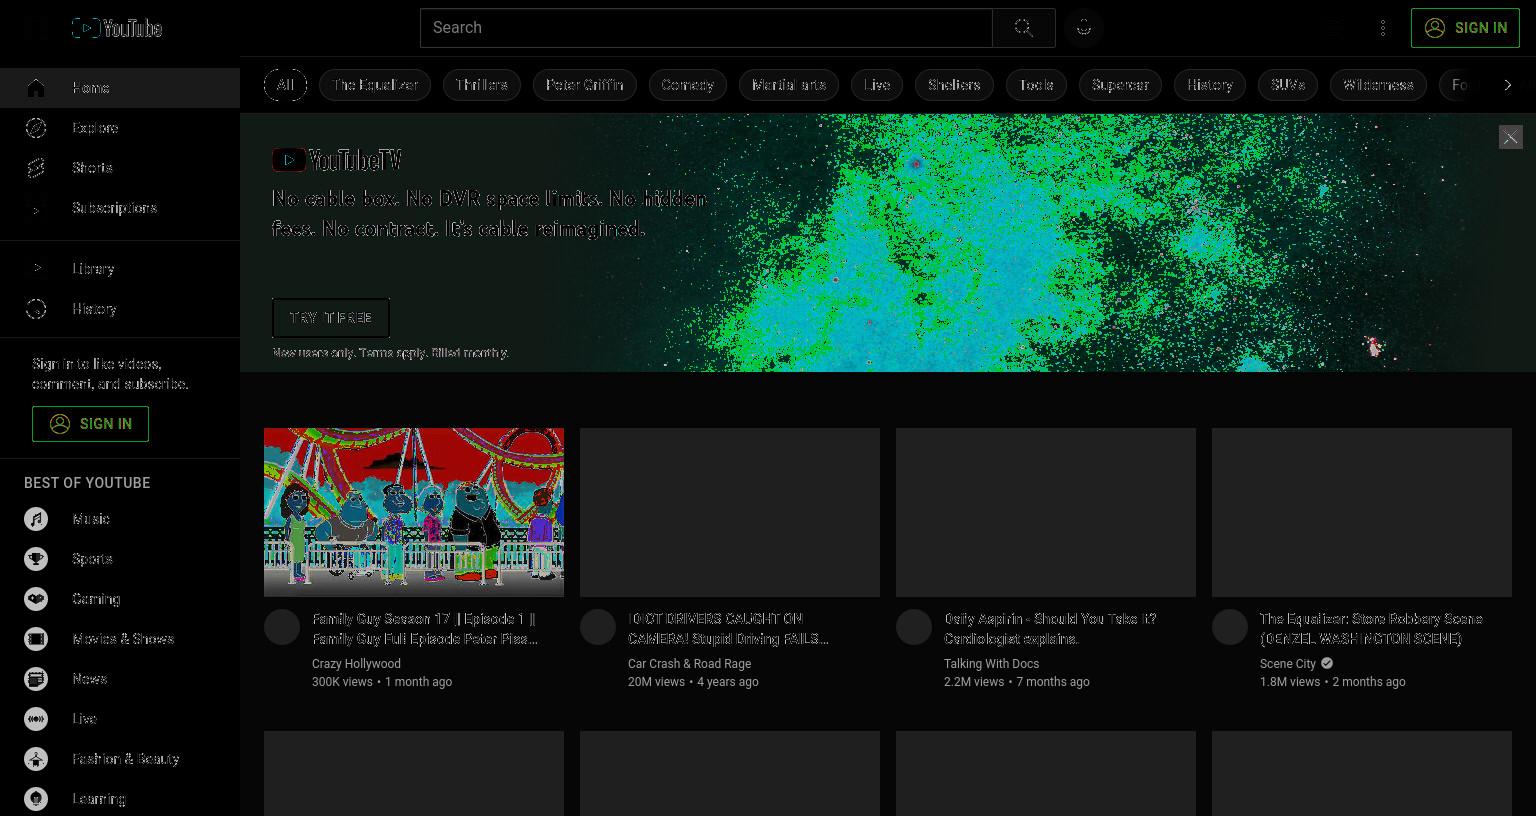This screenshot has height=816, width=1536.
Task: Open Learning lightbulb icon
Action: (x=36, y=799)
